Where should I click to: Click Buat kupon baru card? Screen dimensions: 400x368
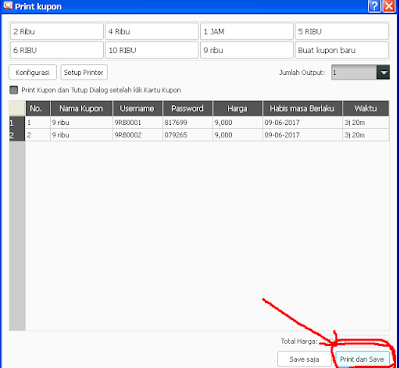pos(342,50)
